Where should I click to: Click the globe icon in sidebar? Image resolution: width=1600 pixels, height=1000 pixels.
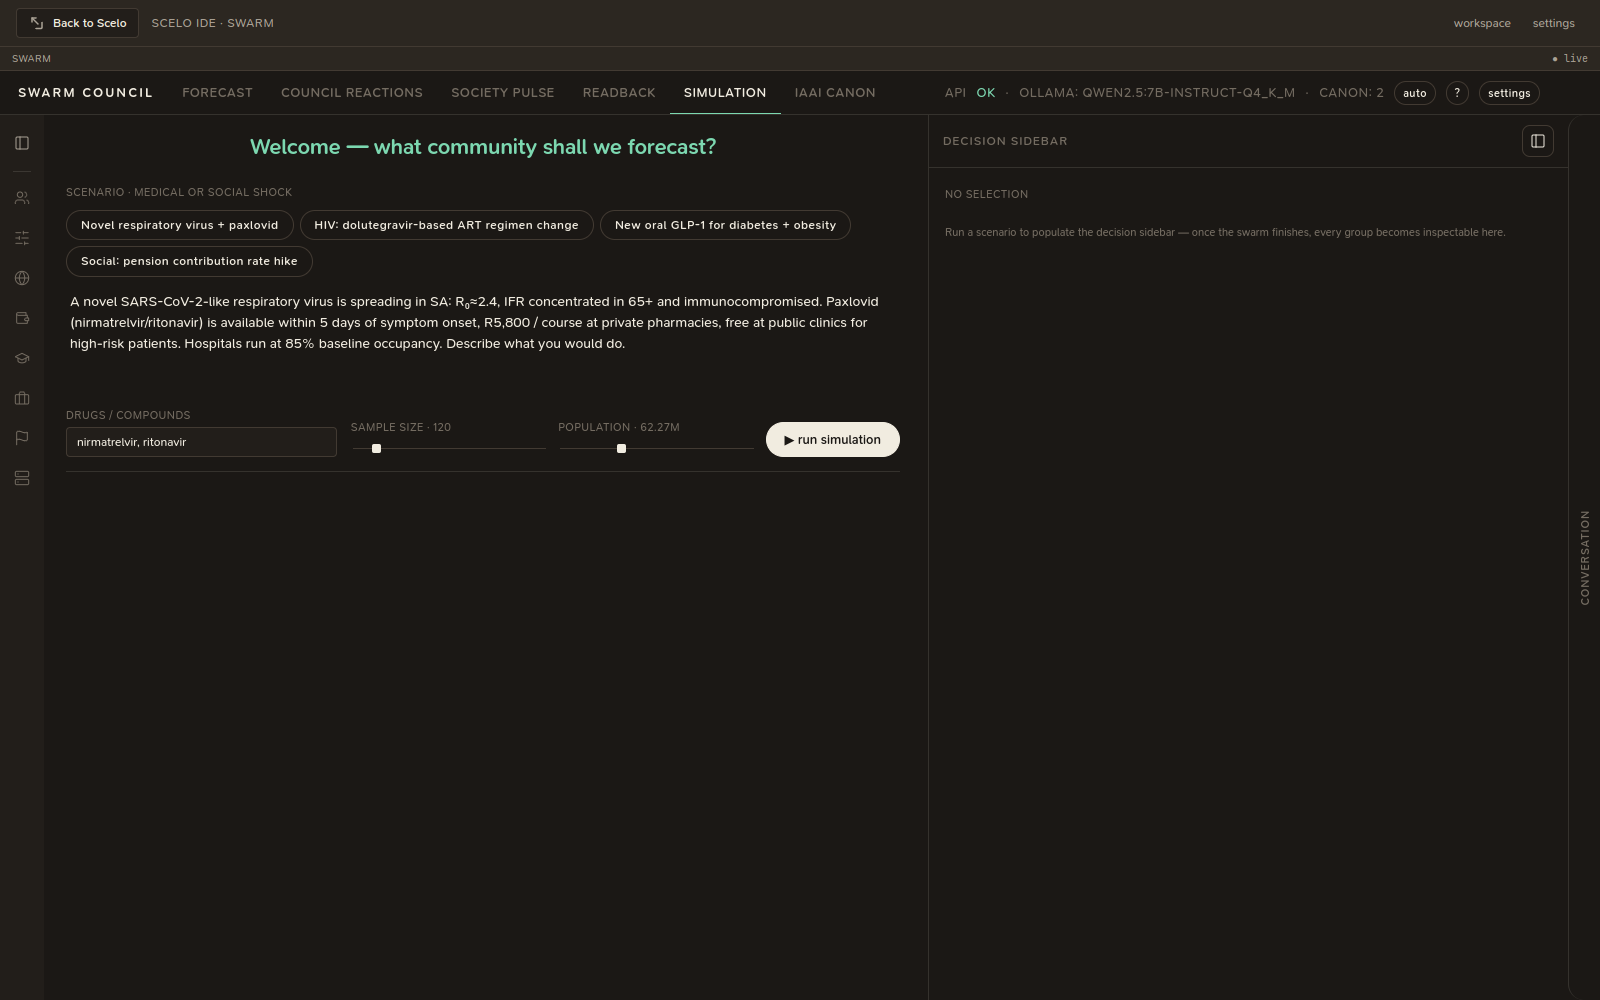(22, 278)
